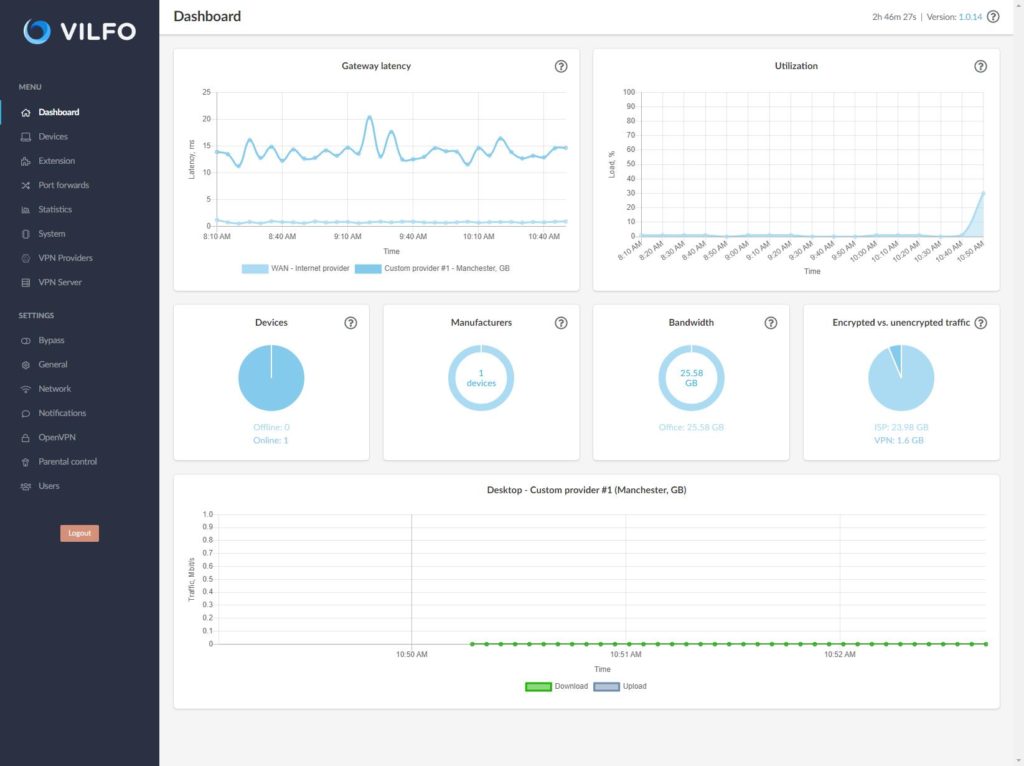Toggle Custom provider #1 Manchester legend series

coord(432,268)
